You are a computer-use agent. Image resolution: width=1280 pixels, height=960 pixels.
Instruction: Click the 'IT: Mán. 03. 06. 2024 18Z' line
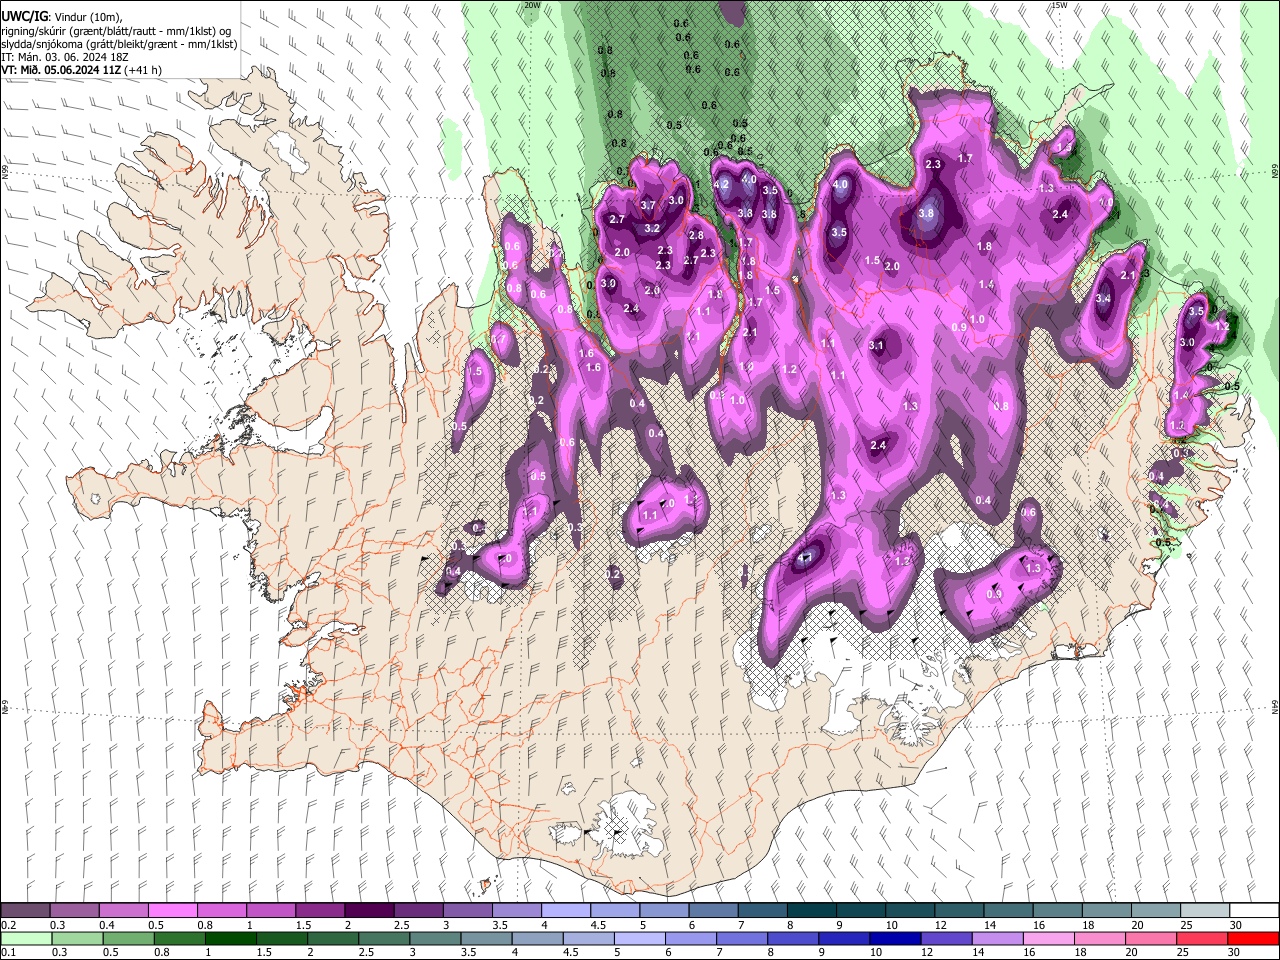tap(65, 57)
